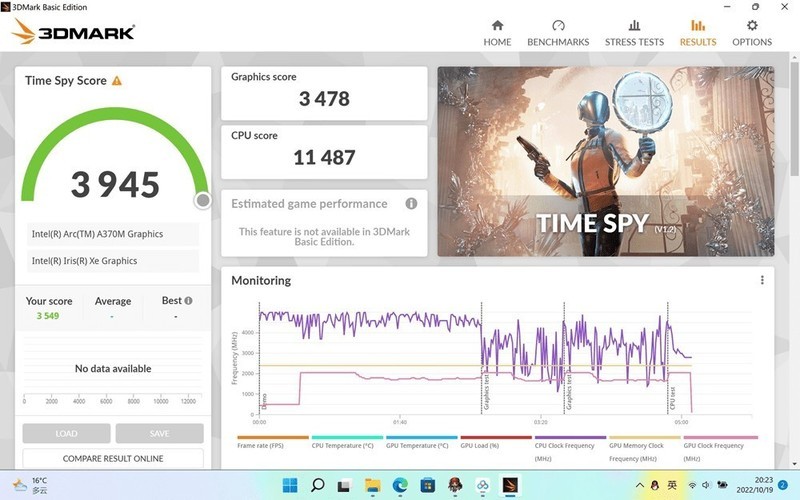
Task: Open Microsoft Store from the taskbar
Action: (x=428, y=485)
